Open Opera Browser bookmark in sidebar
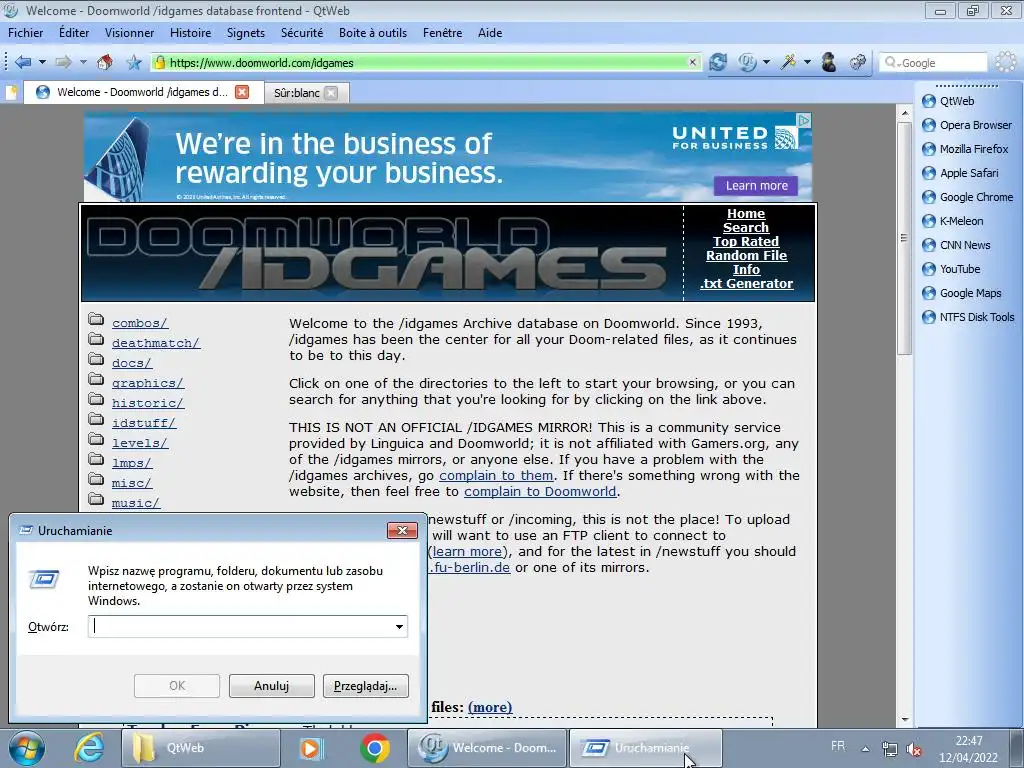 [967, 125]
